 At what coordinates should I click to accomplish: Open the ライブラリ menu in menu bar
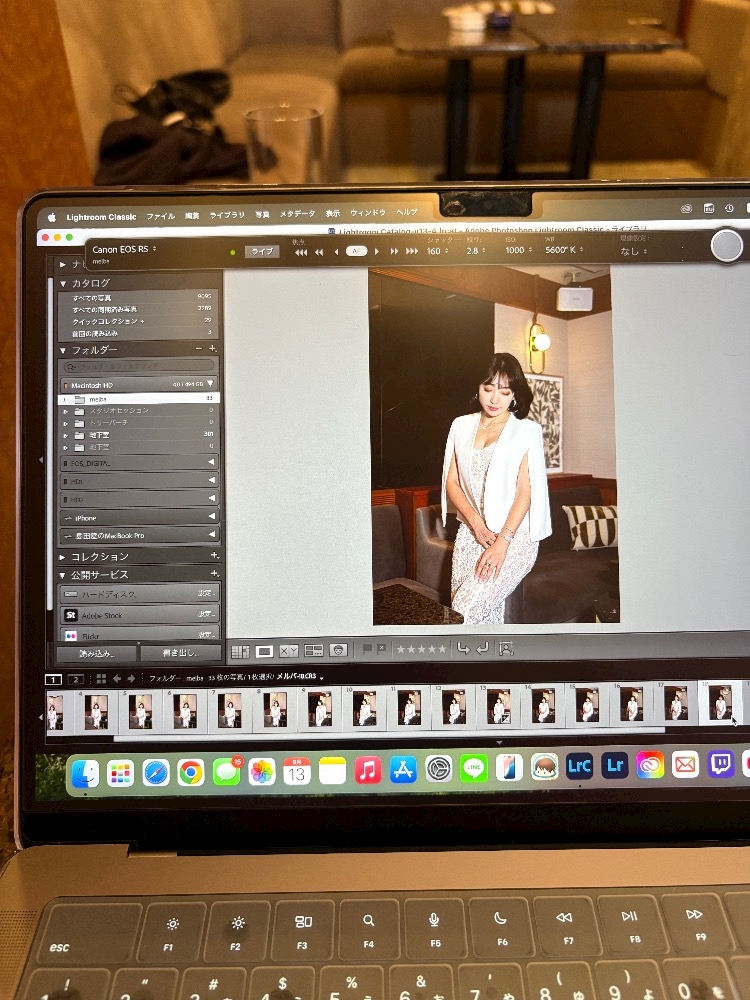[227, 215]
